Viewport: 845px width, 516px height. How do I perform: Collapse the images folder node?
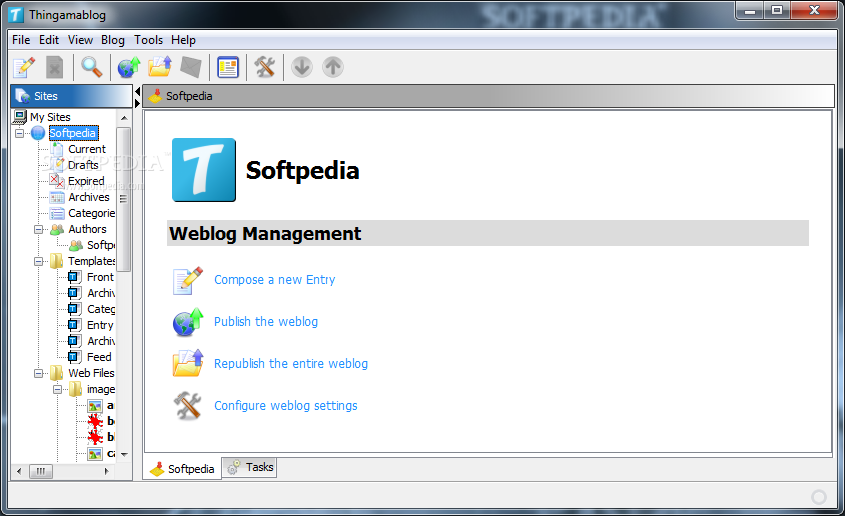[57, 389]
